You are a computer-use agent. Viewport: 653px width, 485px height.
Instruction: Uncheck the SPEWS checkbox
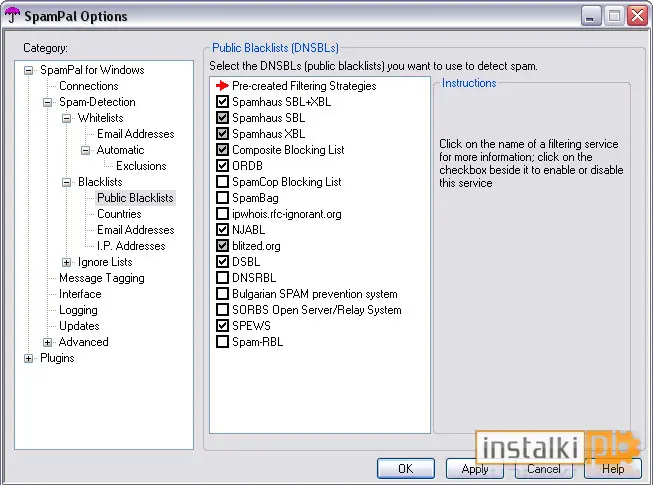point(222,326)
